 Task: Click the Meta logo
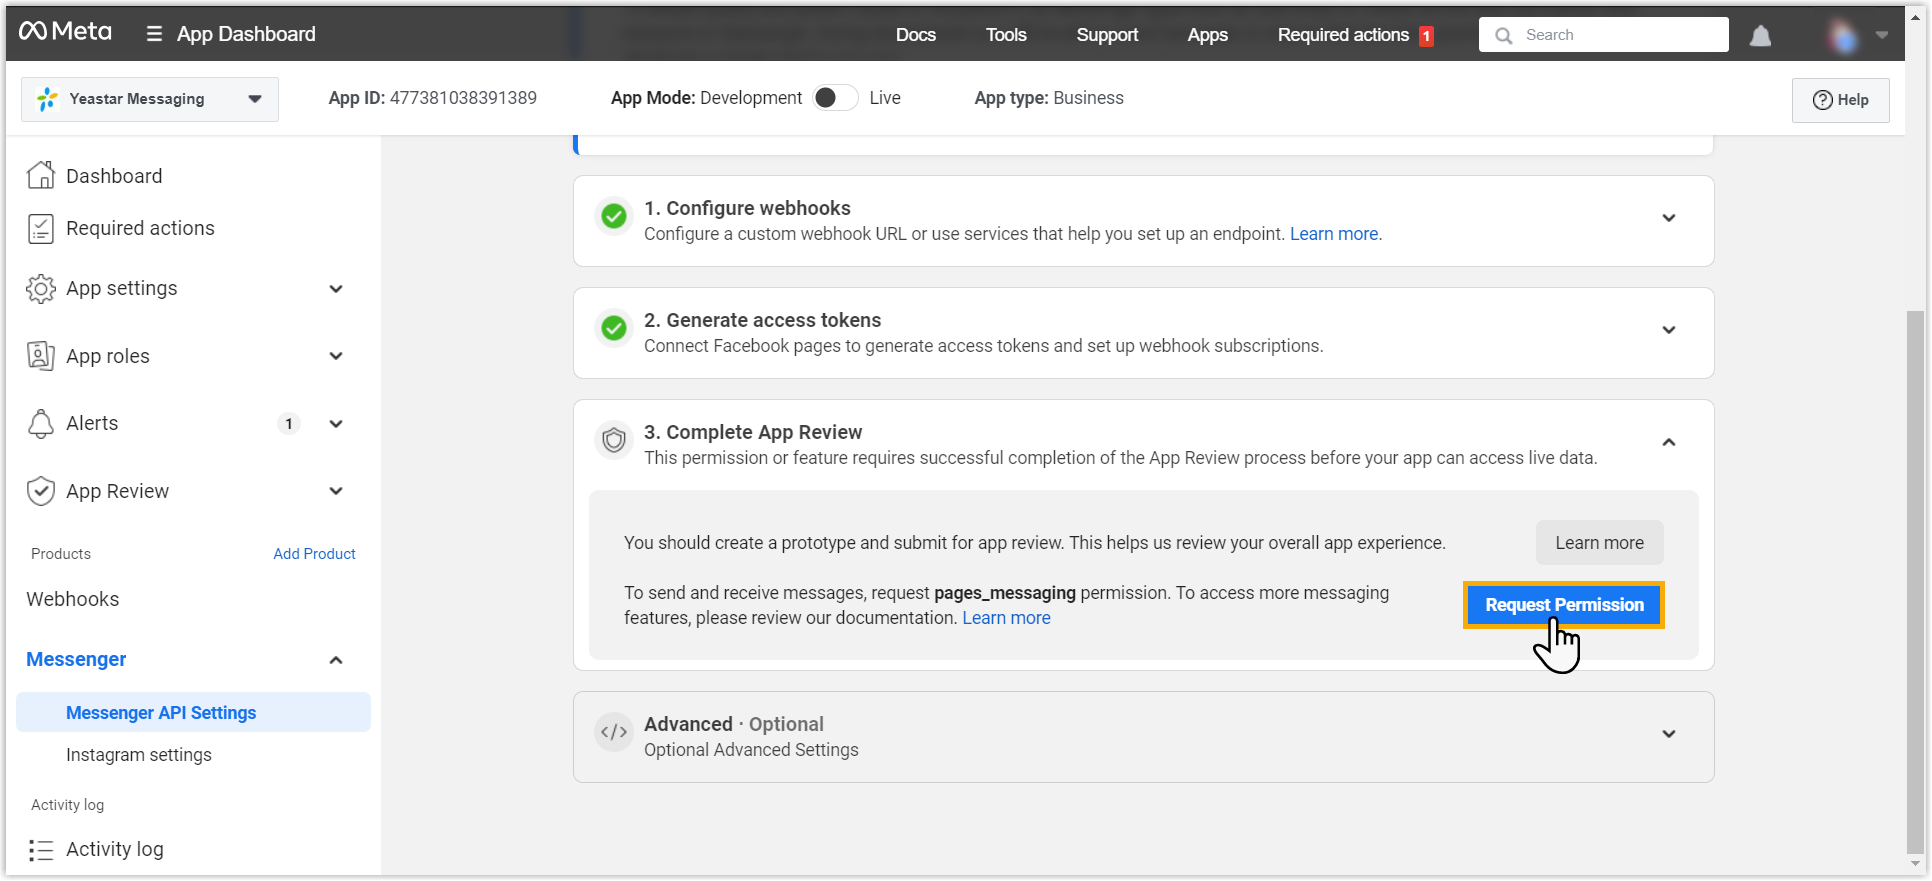pyautogui.click(x=65, y=32)
